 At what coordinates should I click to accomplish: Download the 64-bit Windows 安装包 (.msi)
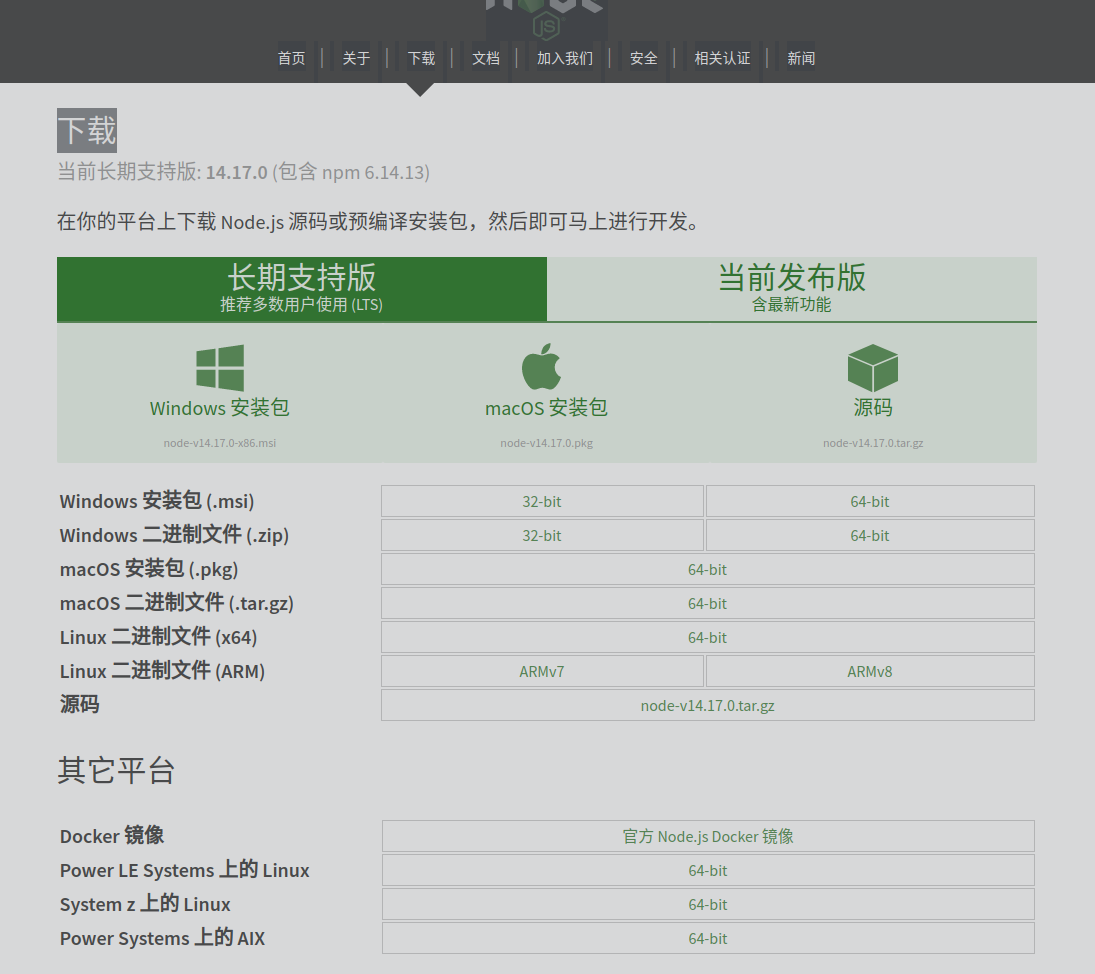(x=869, y=501)
